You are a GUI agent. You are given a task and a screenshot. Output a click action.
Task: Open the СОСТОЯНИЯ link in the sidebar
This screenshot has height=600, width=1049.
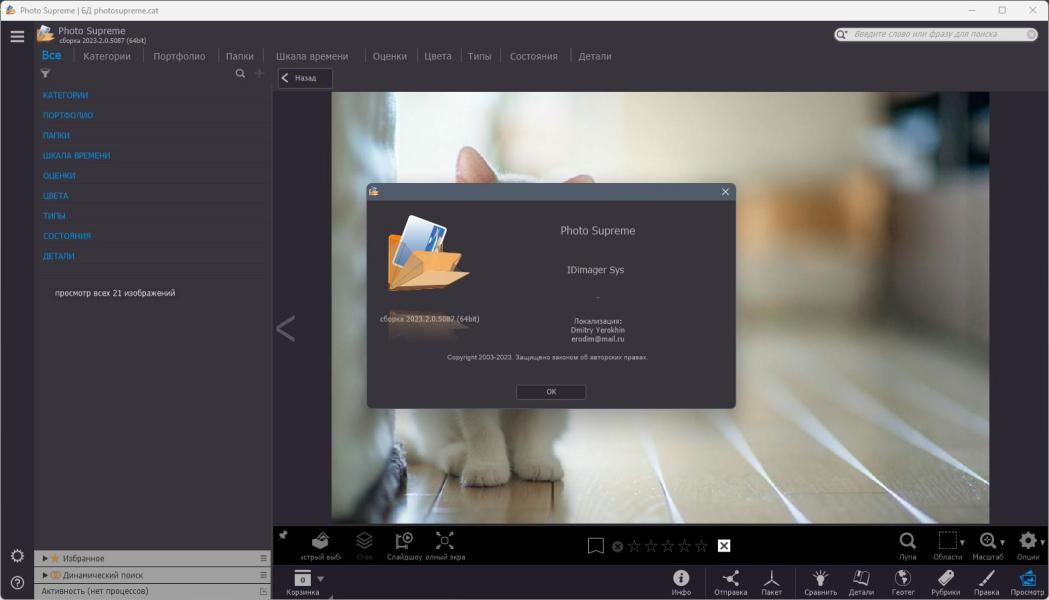click(x=67, y=235)
